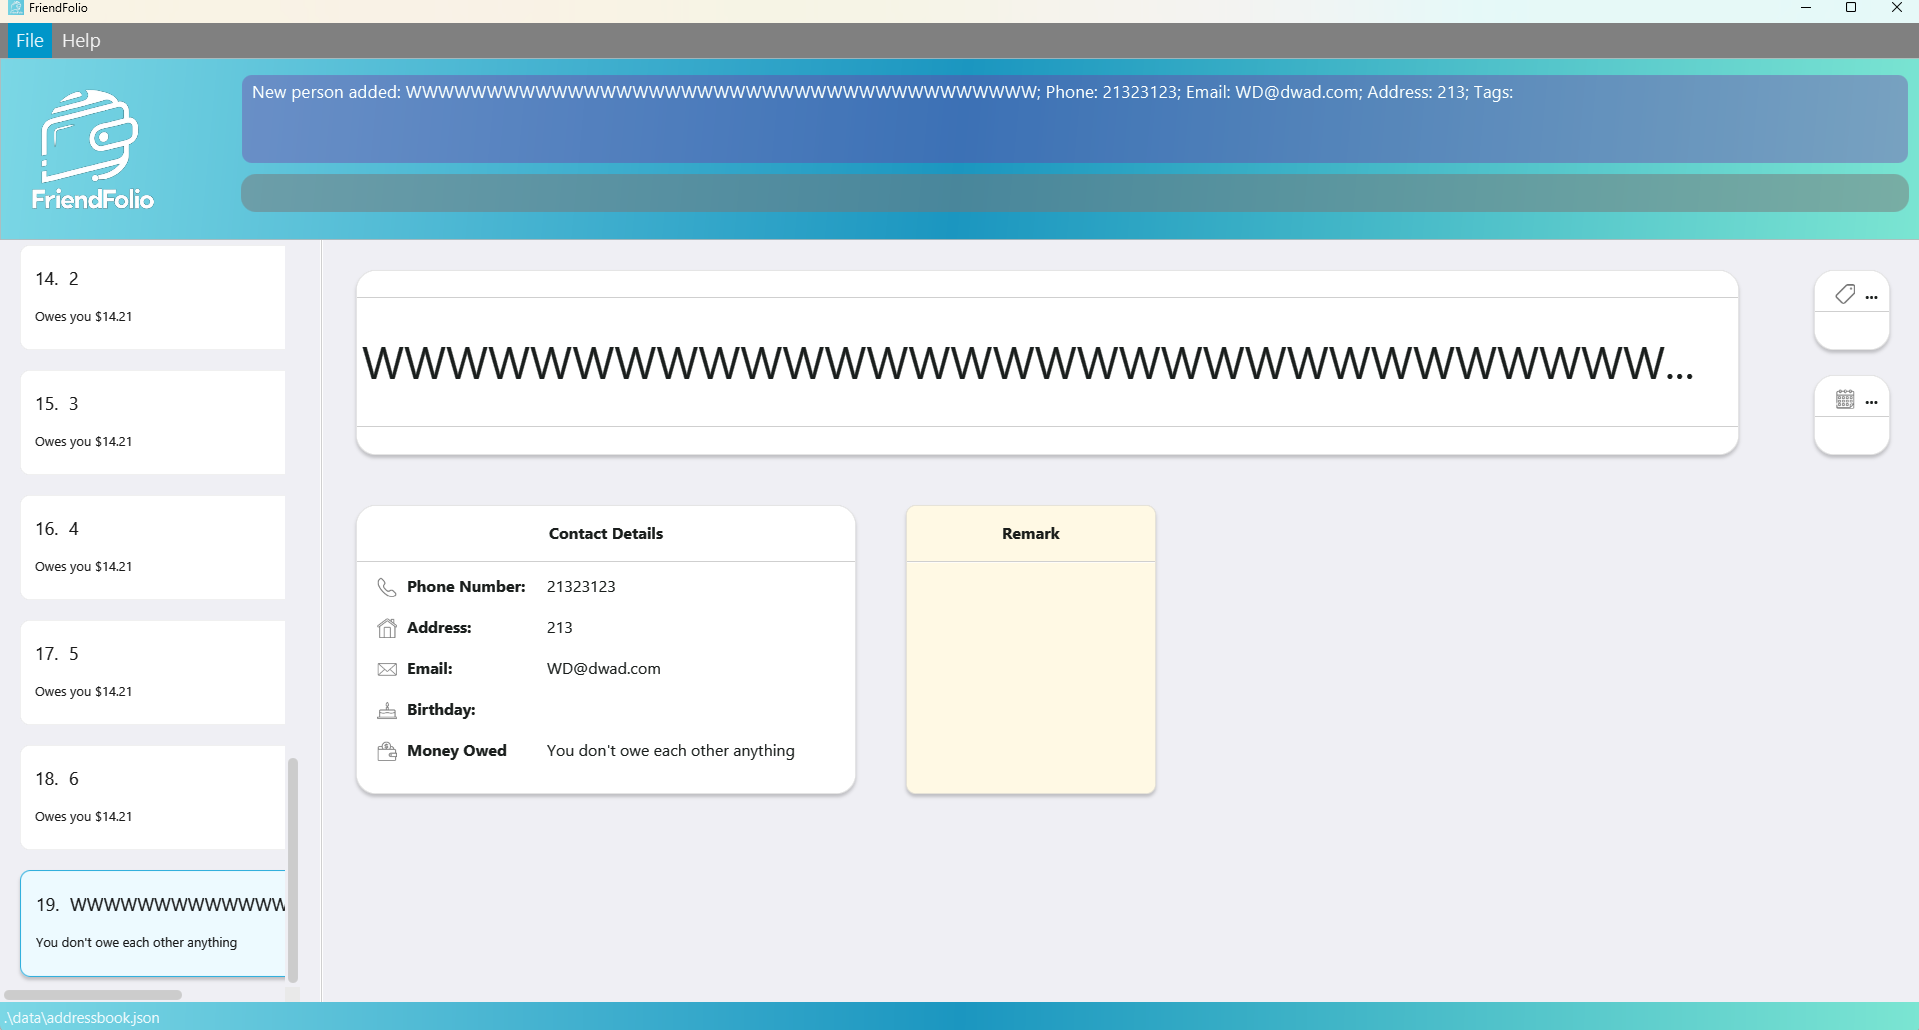The image size is (1919, 1030).
Task: Click the tag icon card
Action: [1851, 311]
